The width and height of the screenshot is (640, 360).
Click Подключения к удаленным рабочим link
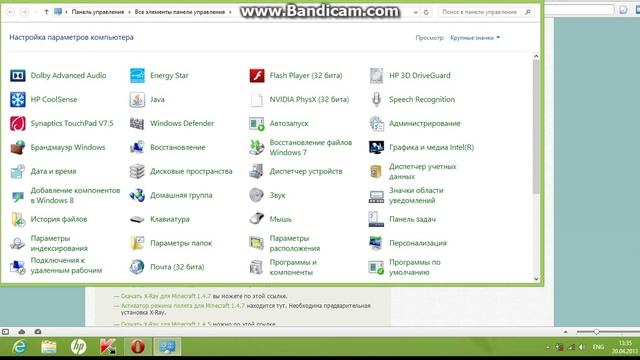tap(66, 265)
